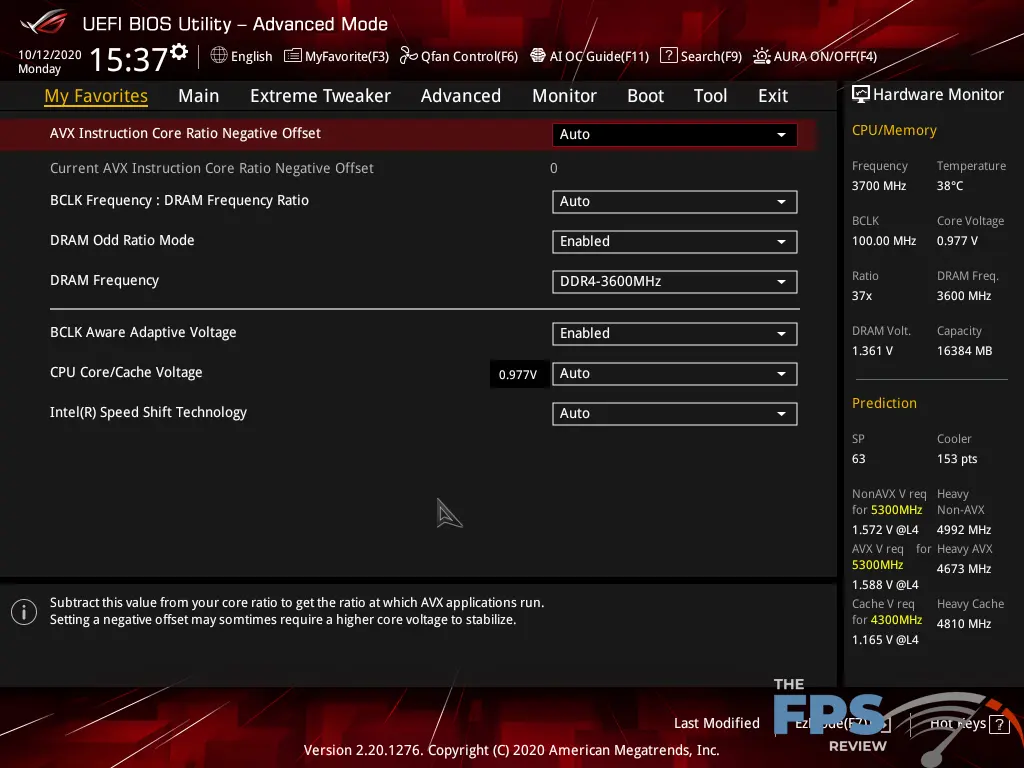Select the My Favorites tab
Screen dimensions: 1024x768
(x=96, y=96)
